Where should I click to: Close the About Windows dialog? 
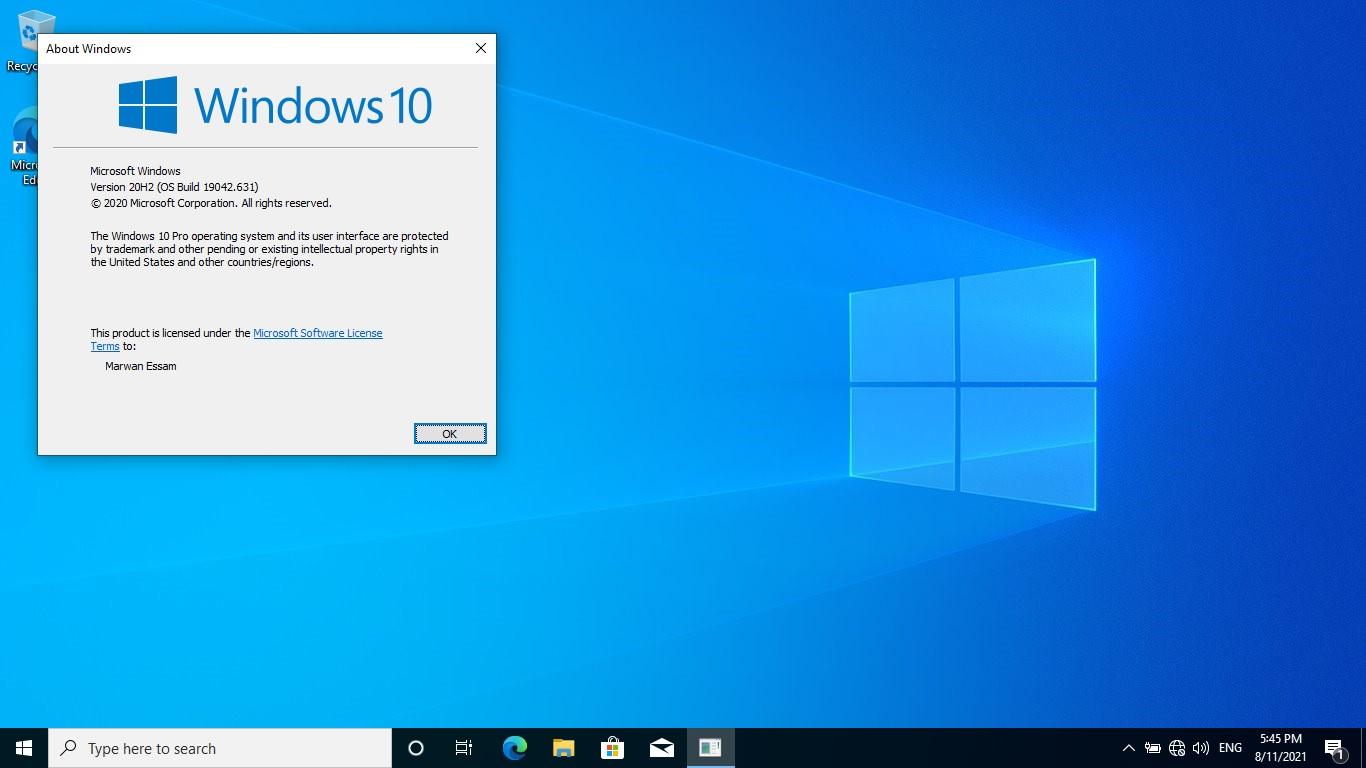pos(481,48)
